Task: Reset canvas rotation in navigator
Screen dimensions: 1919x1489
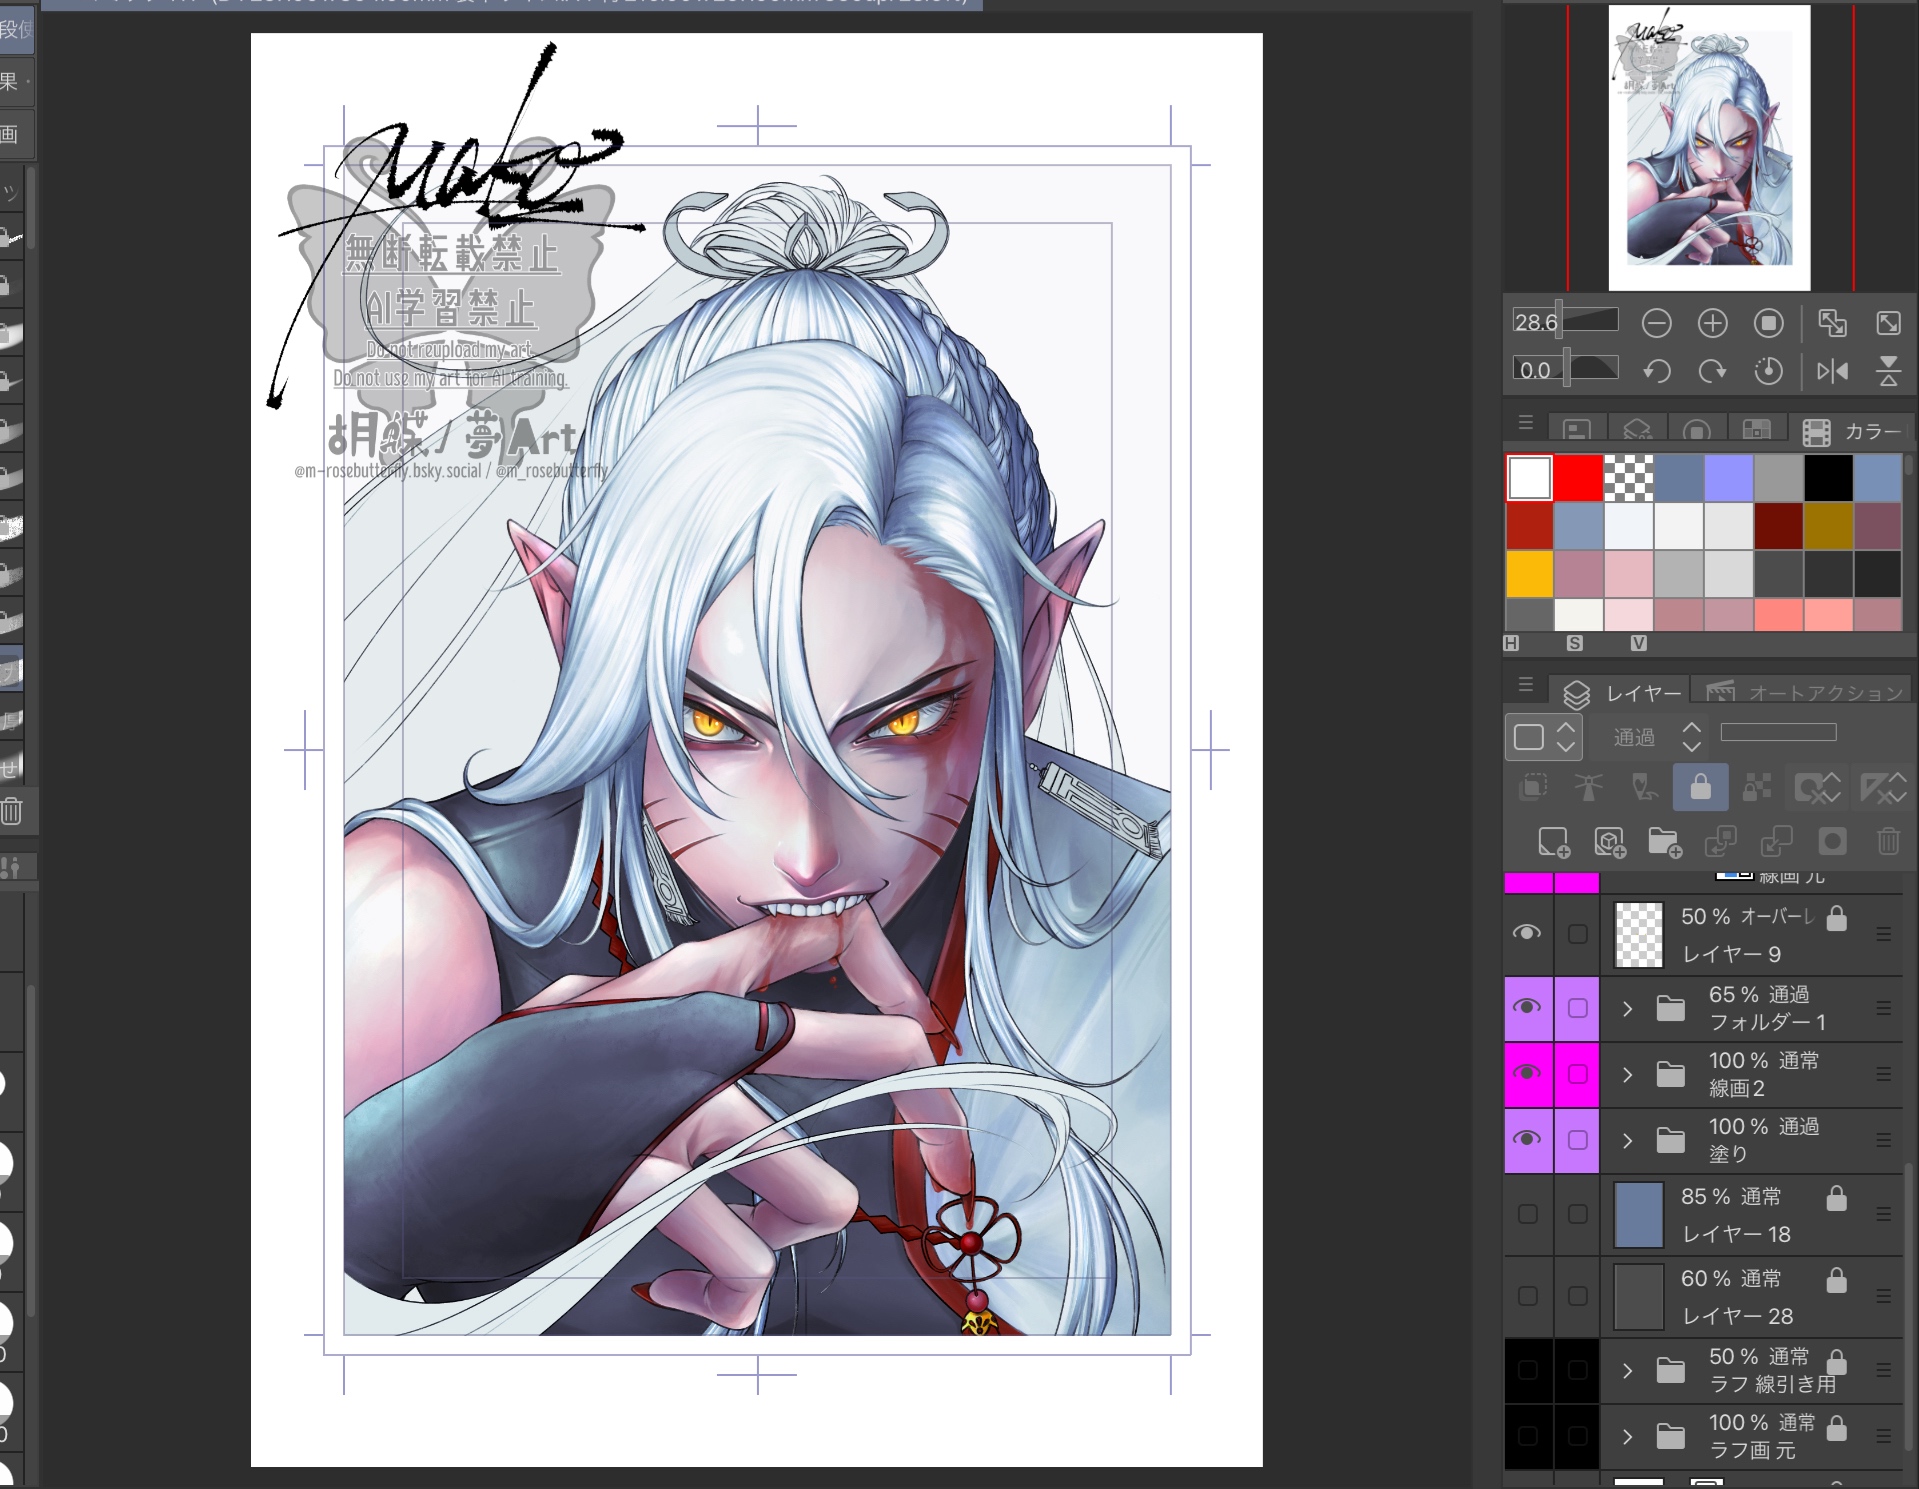Action: point(1768,372)
